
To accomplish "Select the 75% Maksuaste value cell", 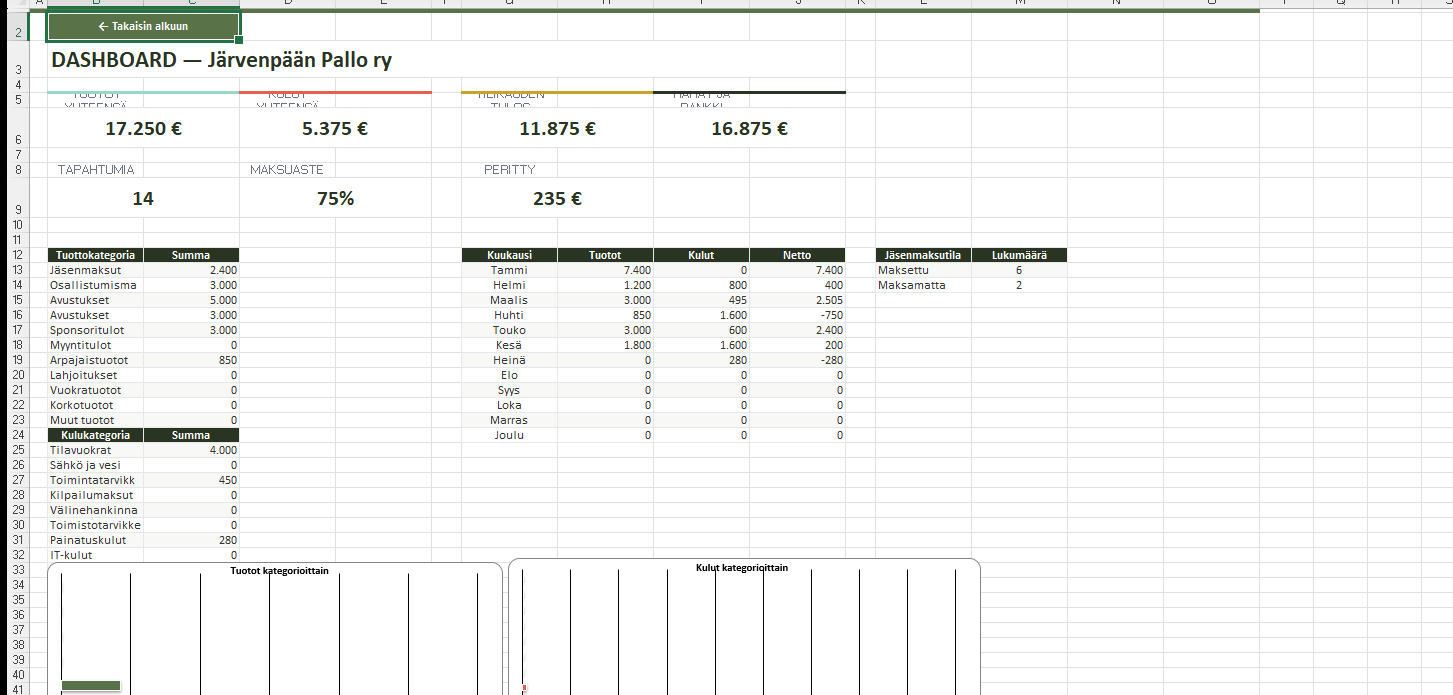I will coord(335,199).
